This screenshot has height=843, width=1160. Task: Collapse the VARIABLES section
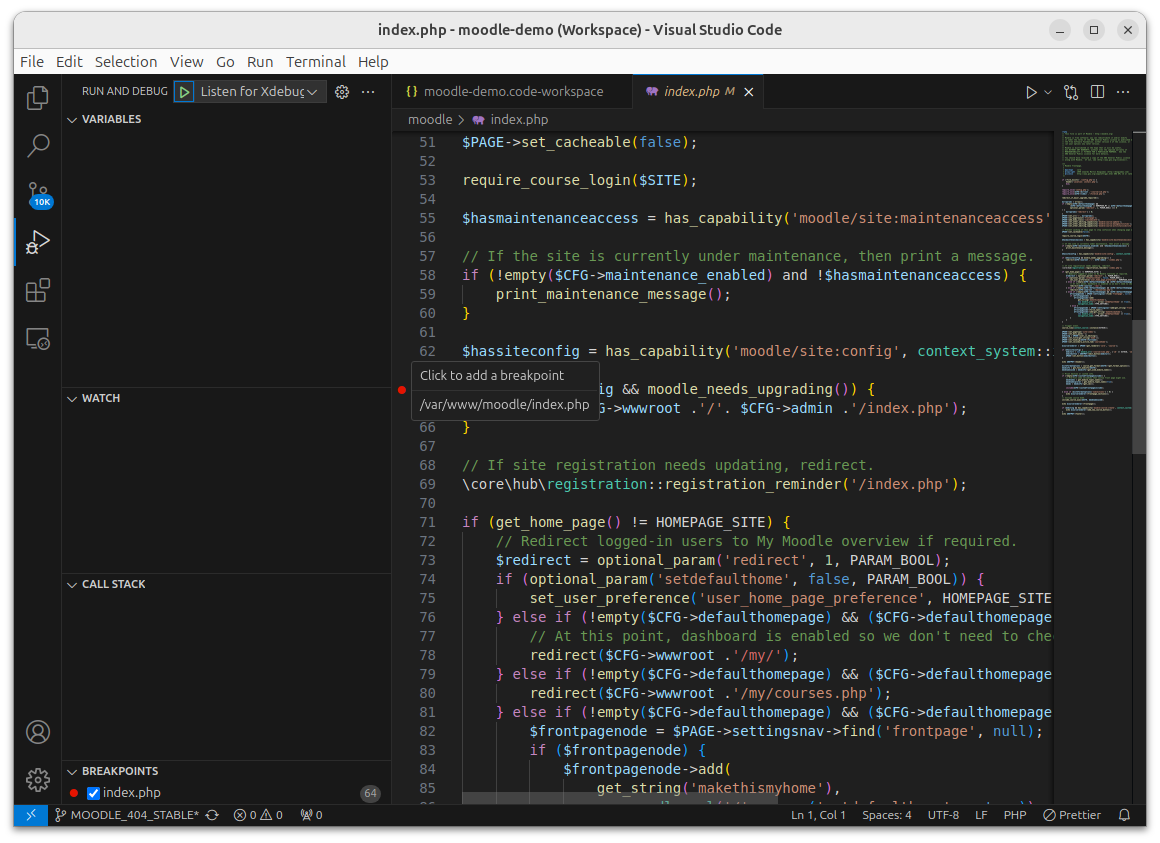tap(104, 119)
